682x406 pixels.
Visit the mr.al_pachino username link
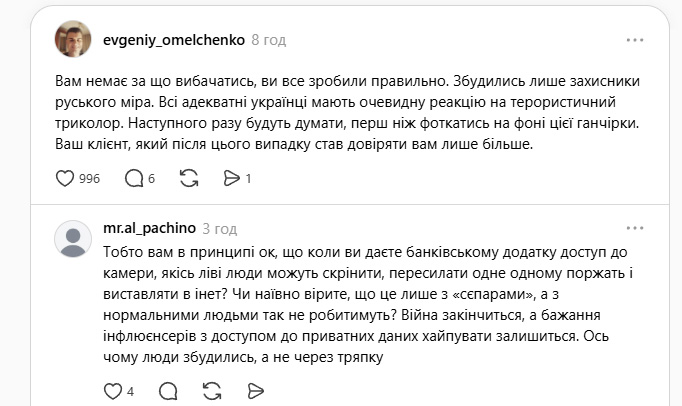[148, 229]
